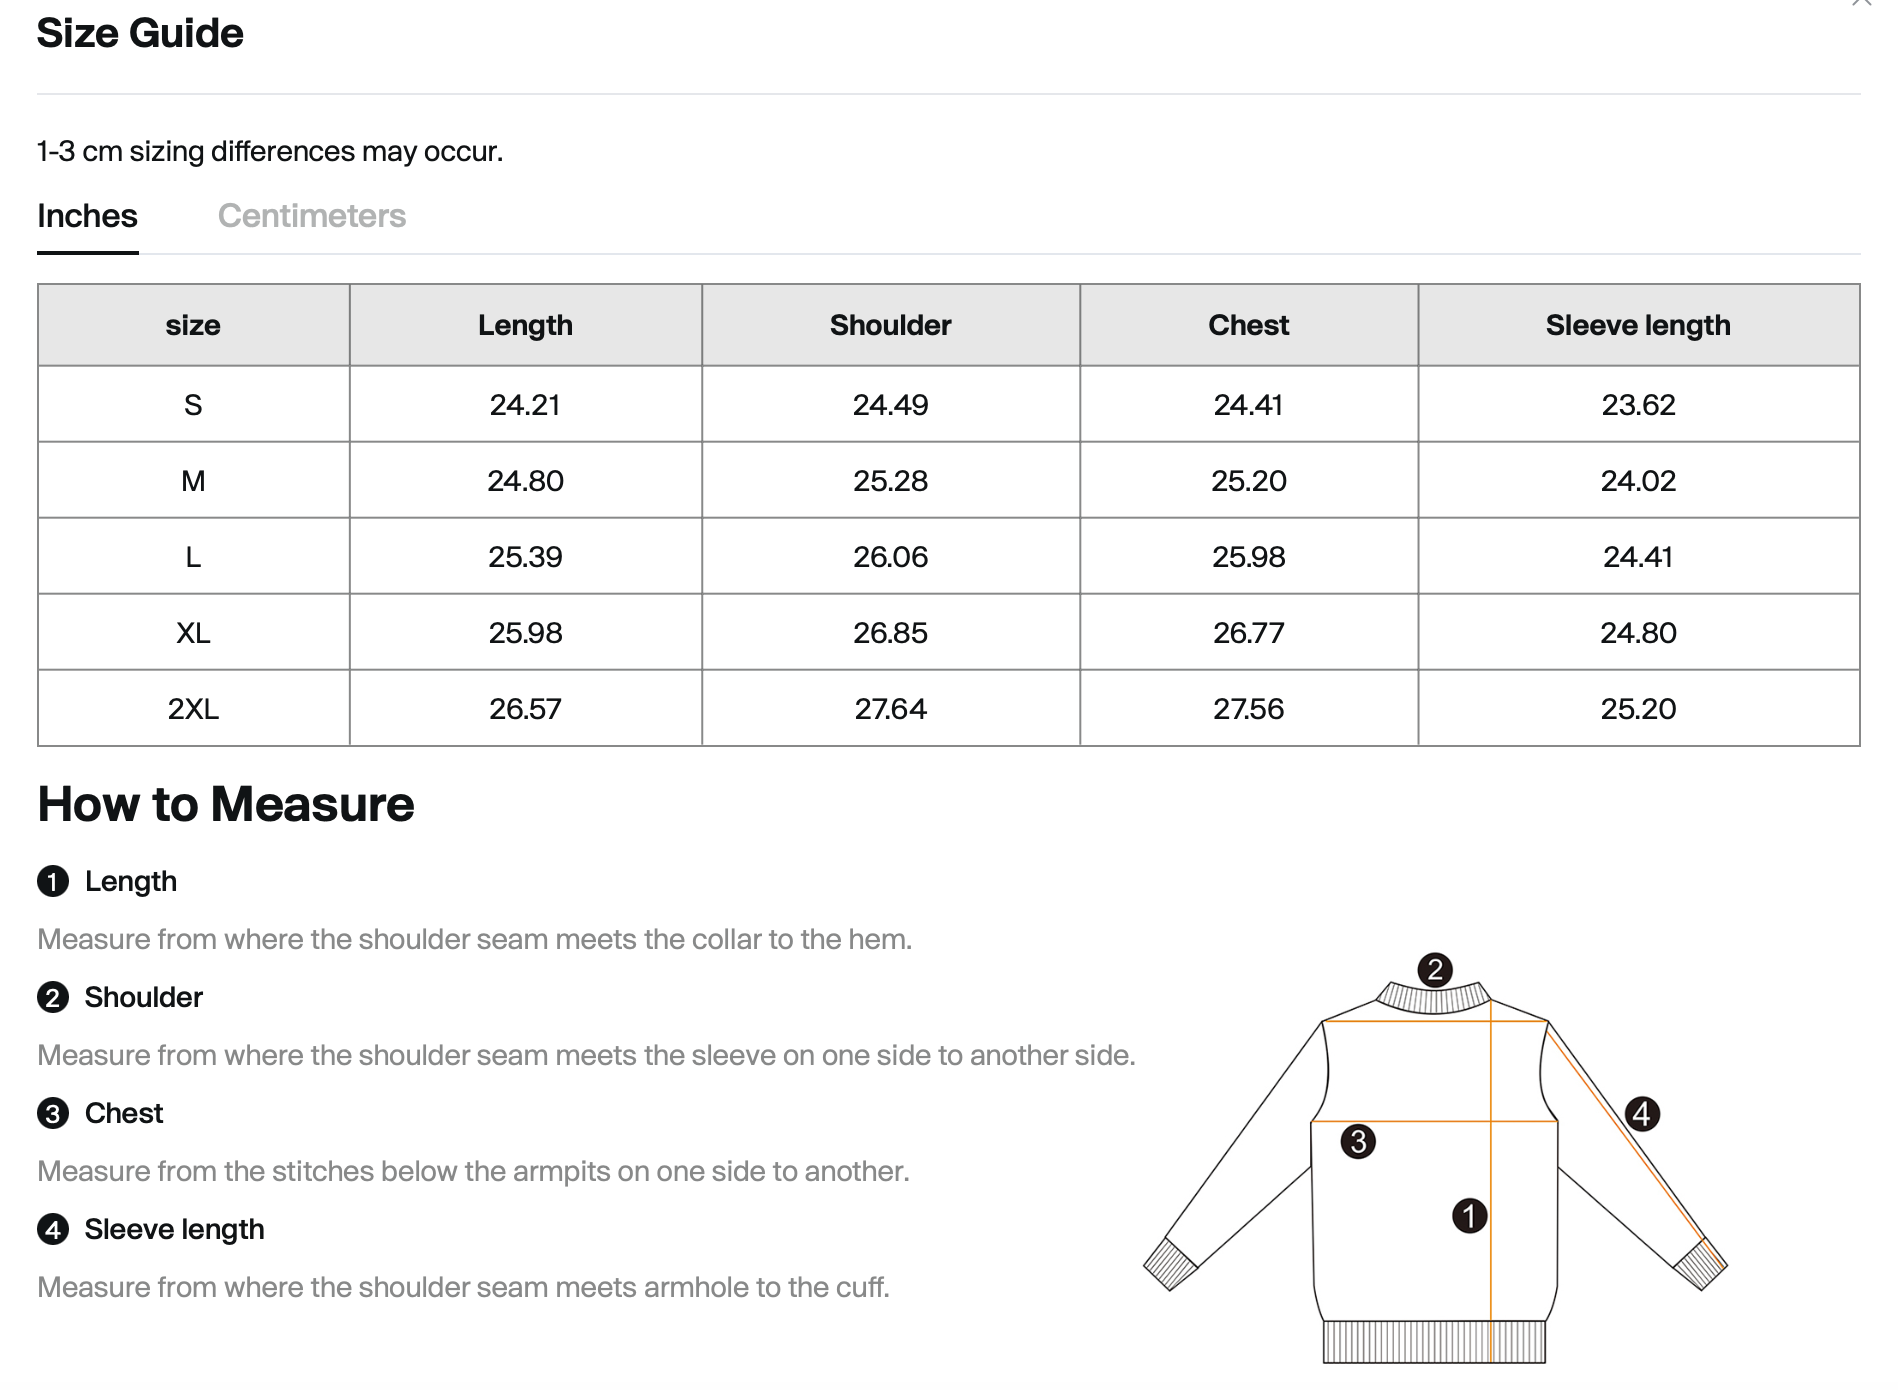Click the number 4 Sleeve length bullet icon
The height and width of the screenshot is (1390, 1898).
(53, 1230)
